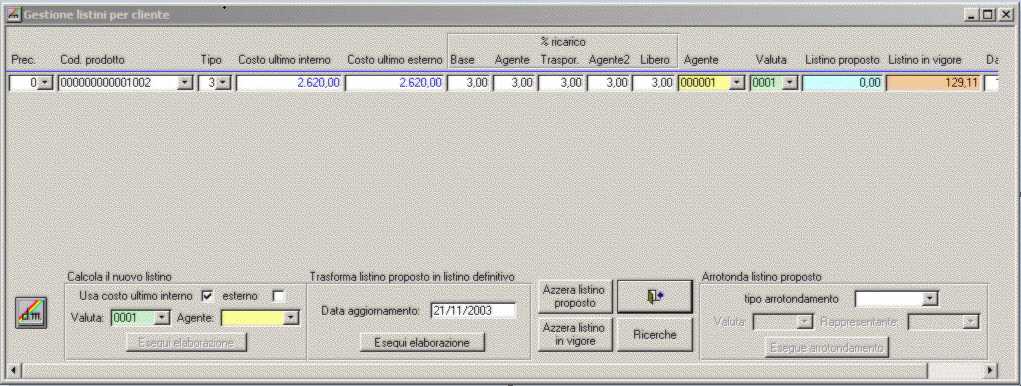The width and height of the screenshot is (1021, 386).
Task: Click the window title bar app icon
Action: (x=14, y=14)
